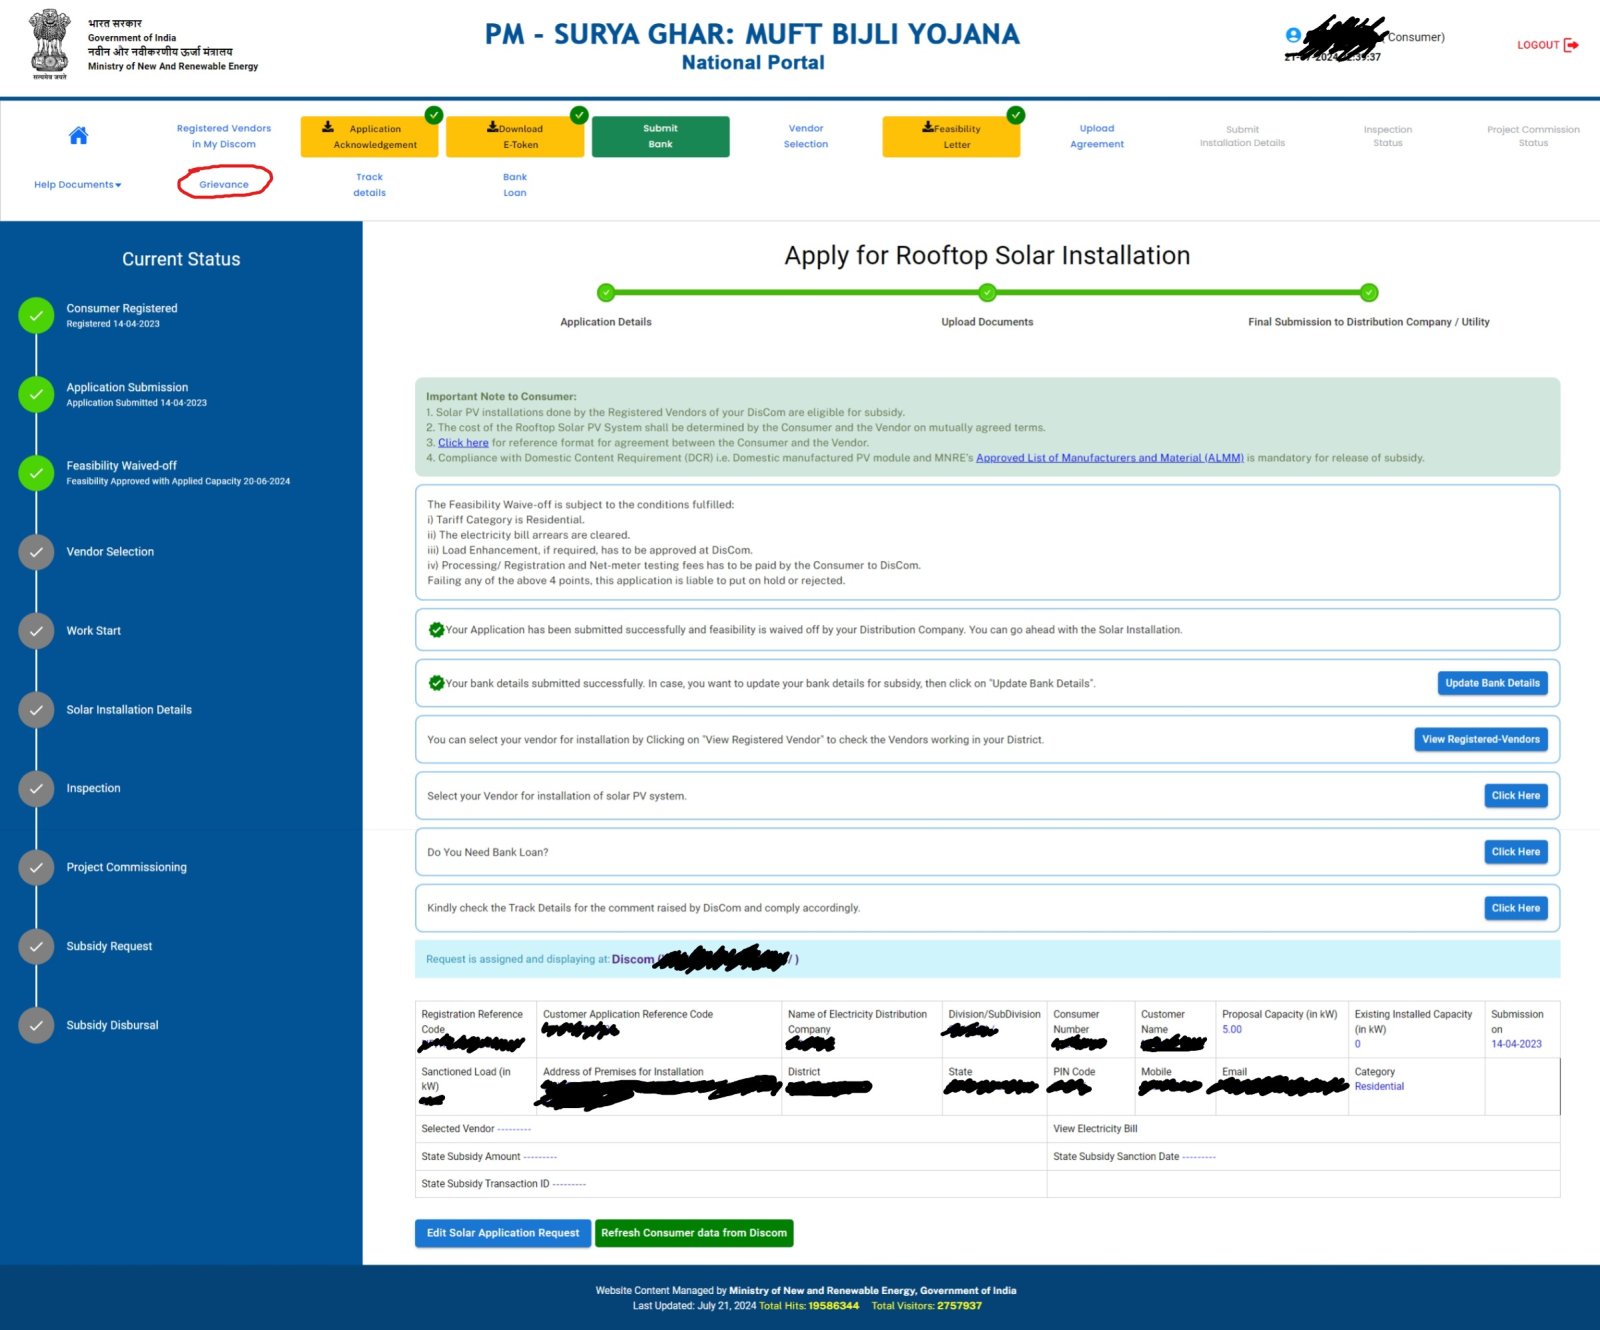Click State Subsidy Amount row text
The width and height of the screenshot is (1600, 1330).
(x=489, y=1157)
